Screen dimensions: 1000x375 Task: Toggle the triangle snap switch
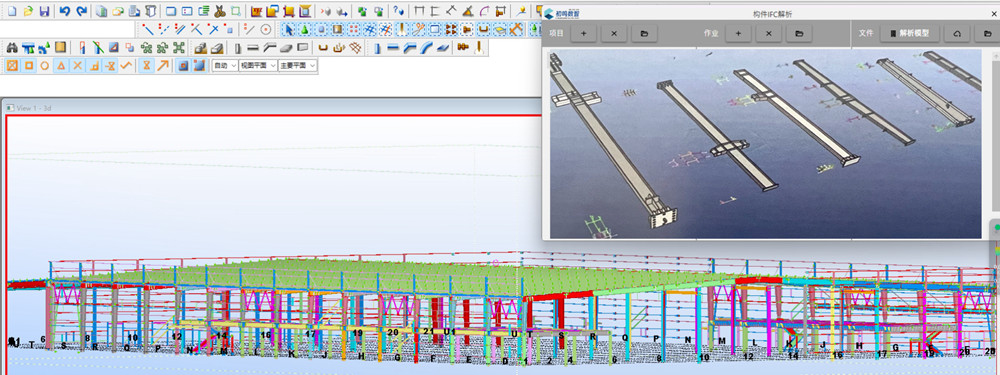point(61,65)
